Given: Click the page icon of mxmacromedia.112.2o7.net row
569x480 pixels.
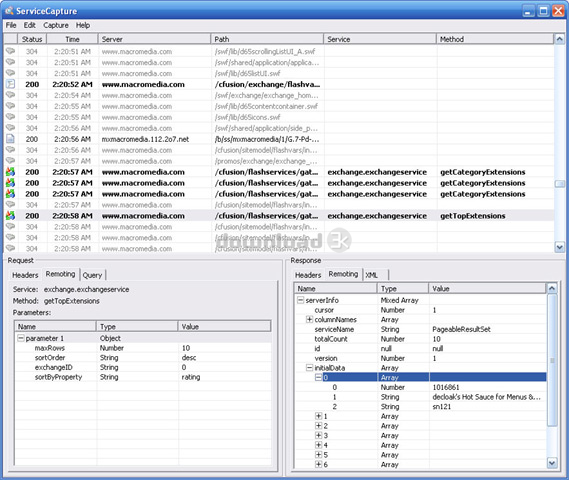Looking at the screenshot, I should click(x=11, y=139).
